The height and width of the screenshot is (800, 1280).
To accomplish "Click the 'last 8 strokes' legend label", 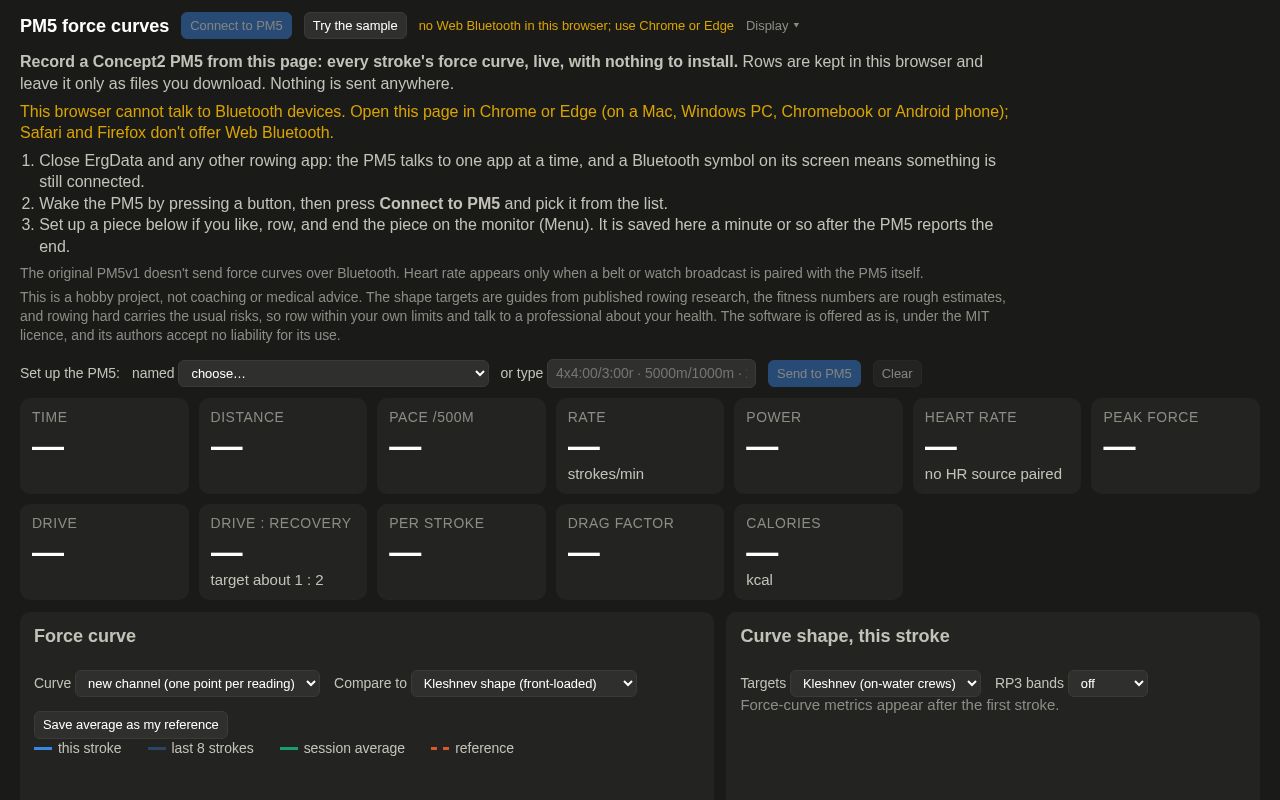I will 212,748.
